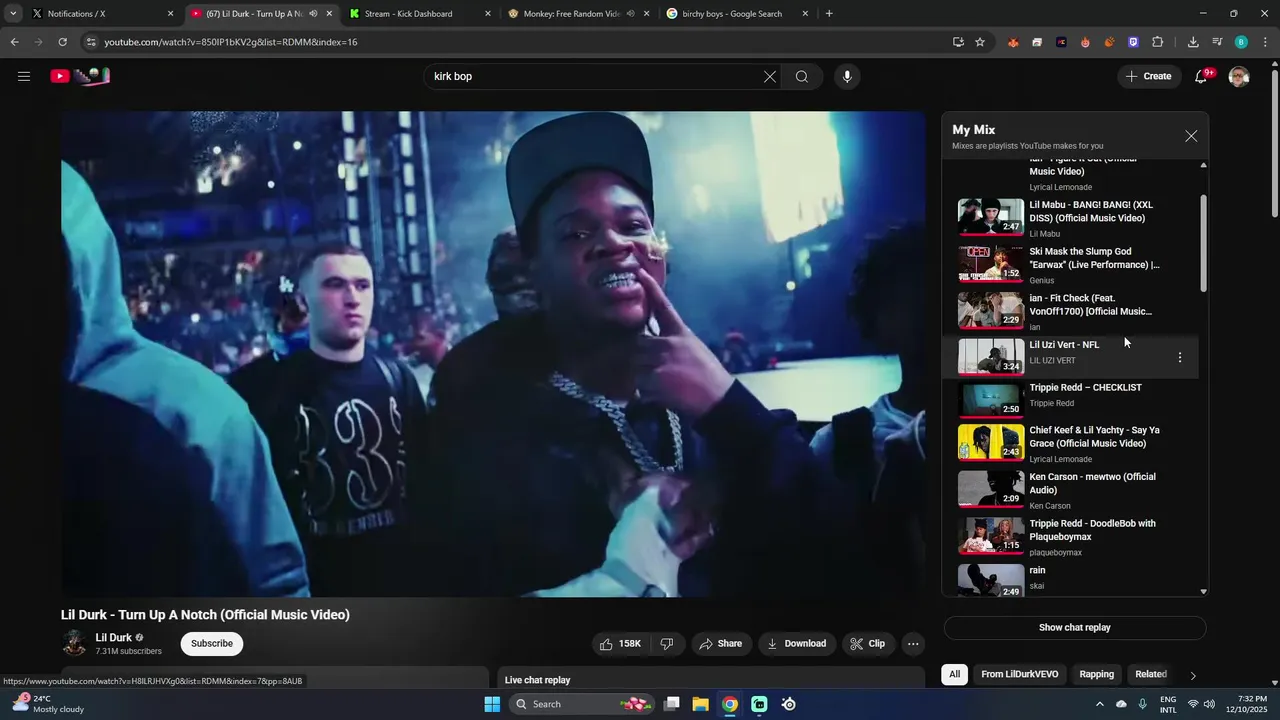This screenshot has width=1280, height=720.
Task: Download the video
Action: [x=797, y=644]
